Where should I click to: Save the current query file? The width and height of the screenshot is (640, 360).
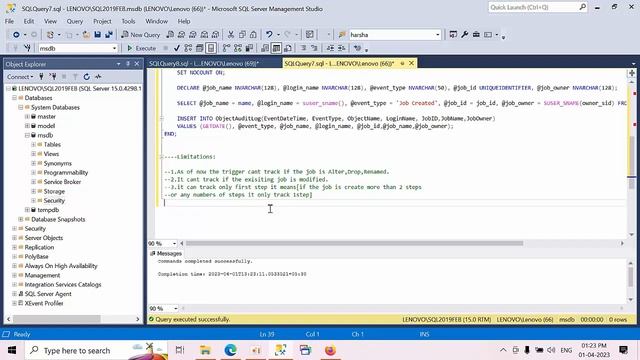tap(98, 35)
